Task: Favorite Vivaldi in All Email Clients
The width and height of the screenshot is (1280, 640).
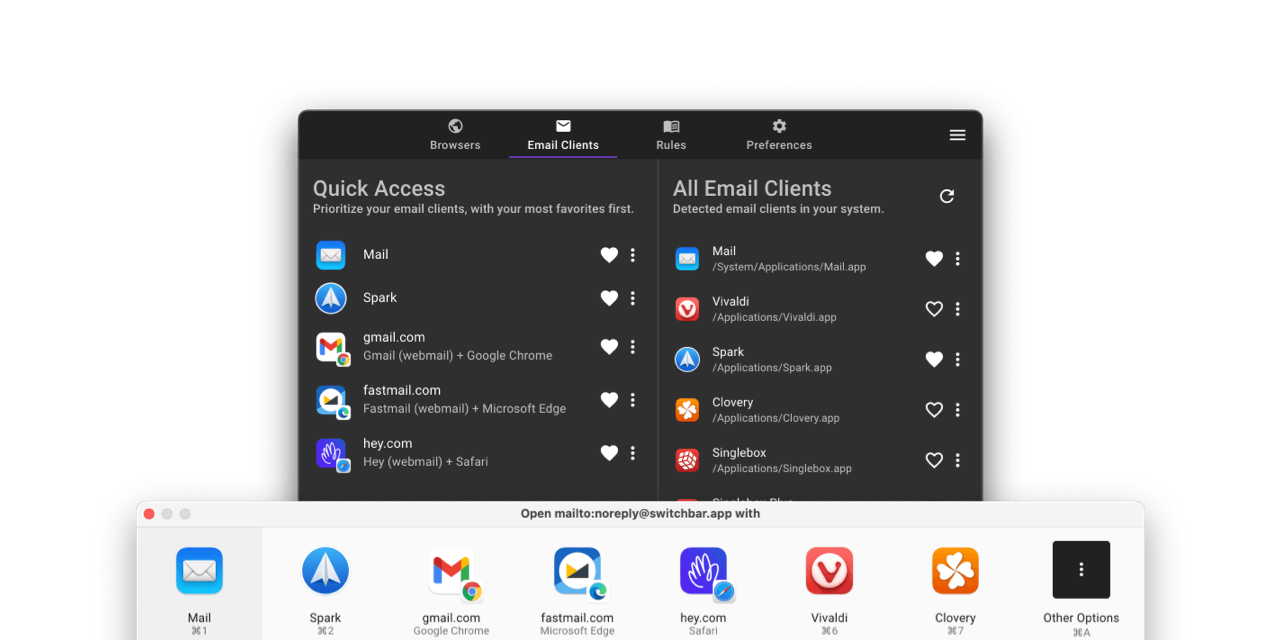Action: point(934,309)
